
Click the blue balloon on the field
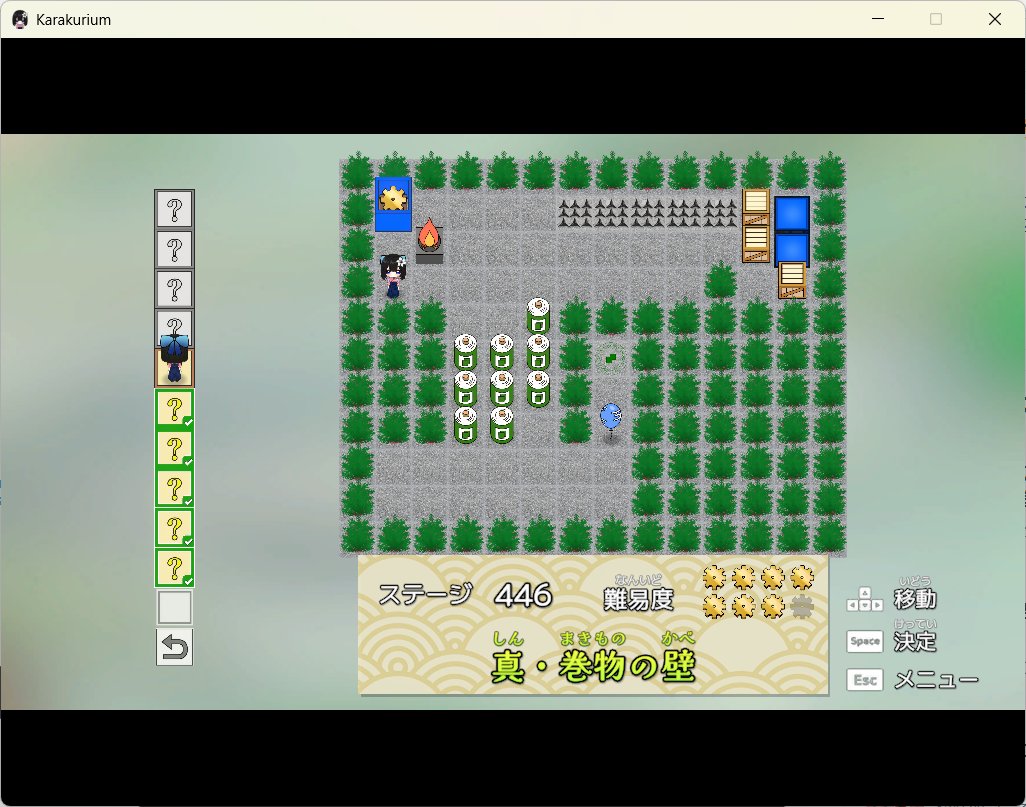pyautogui.click(x=610, y=419)
